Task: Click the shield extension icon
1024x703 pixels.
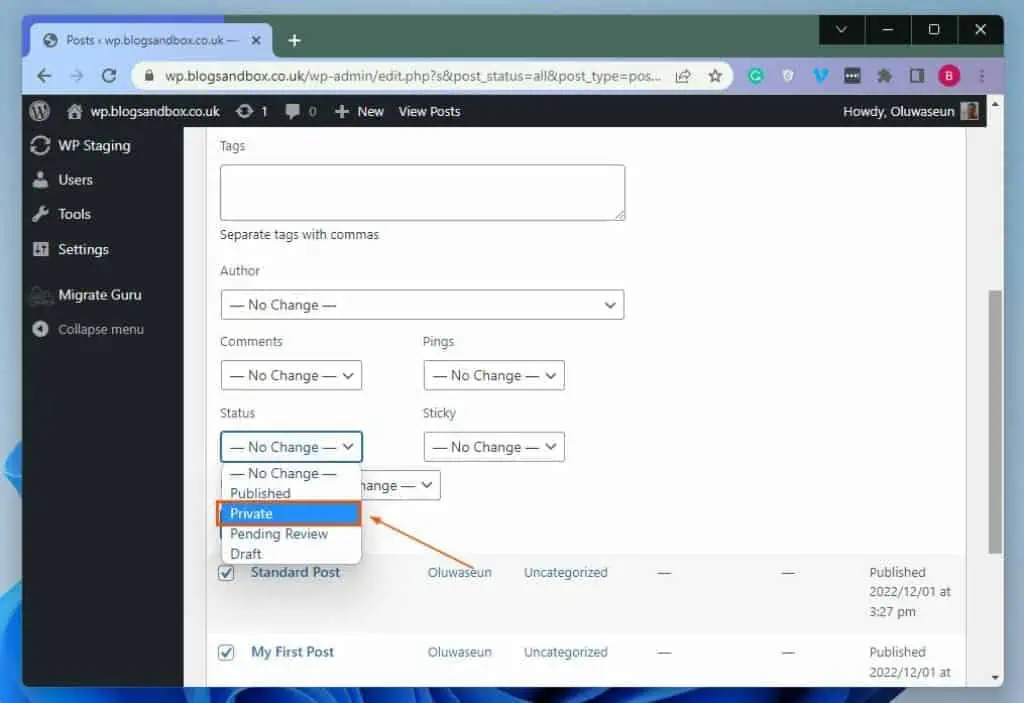Action: (x=788, y=76)
